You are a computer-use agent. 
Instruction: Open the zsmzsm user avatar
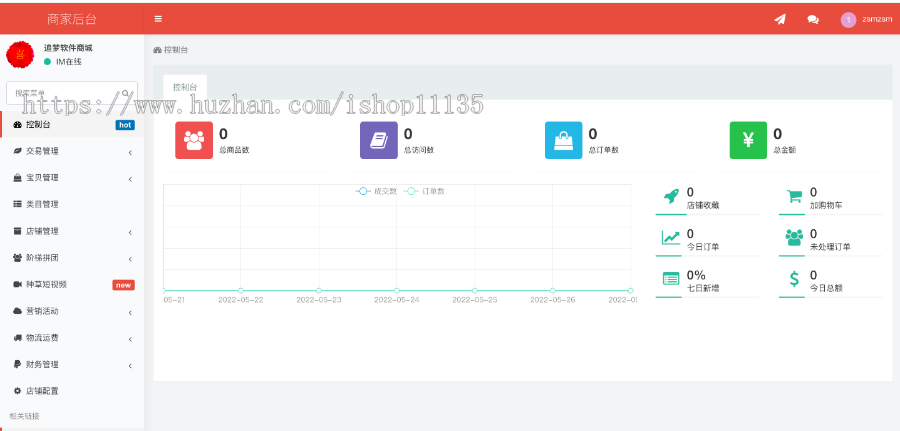[x=848, y=20]
